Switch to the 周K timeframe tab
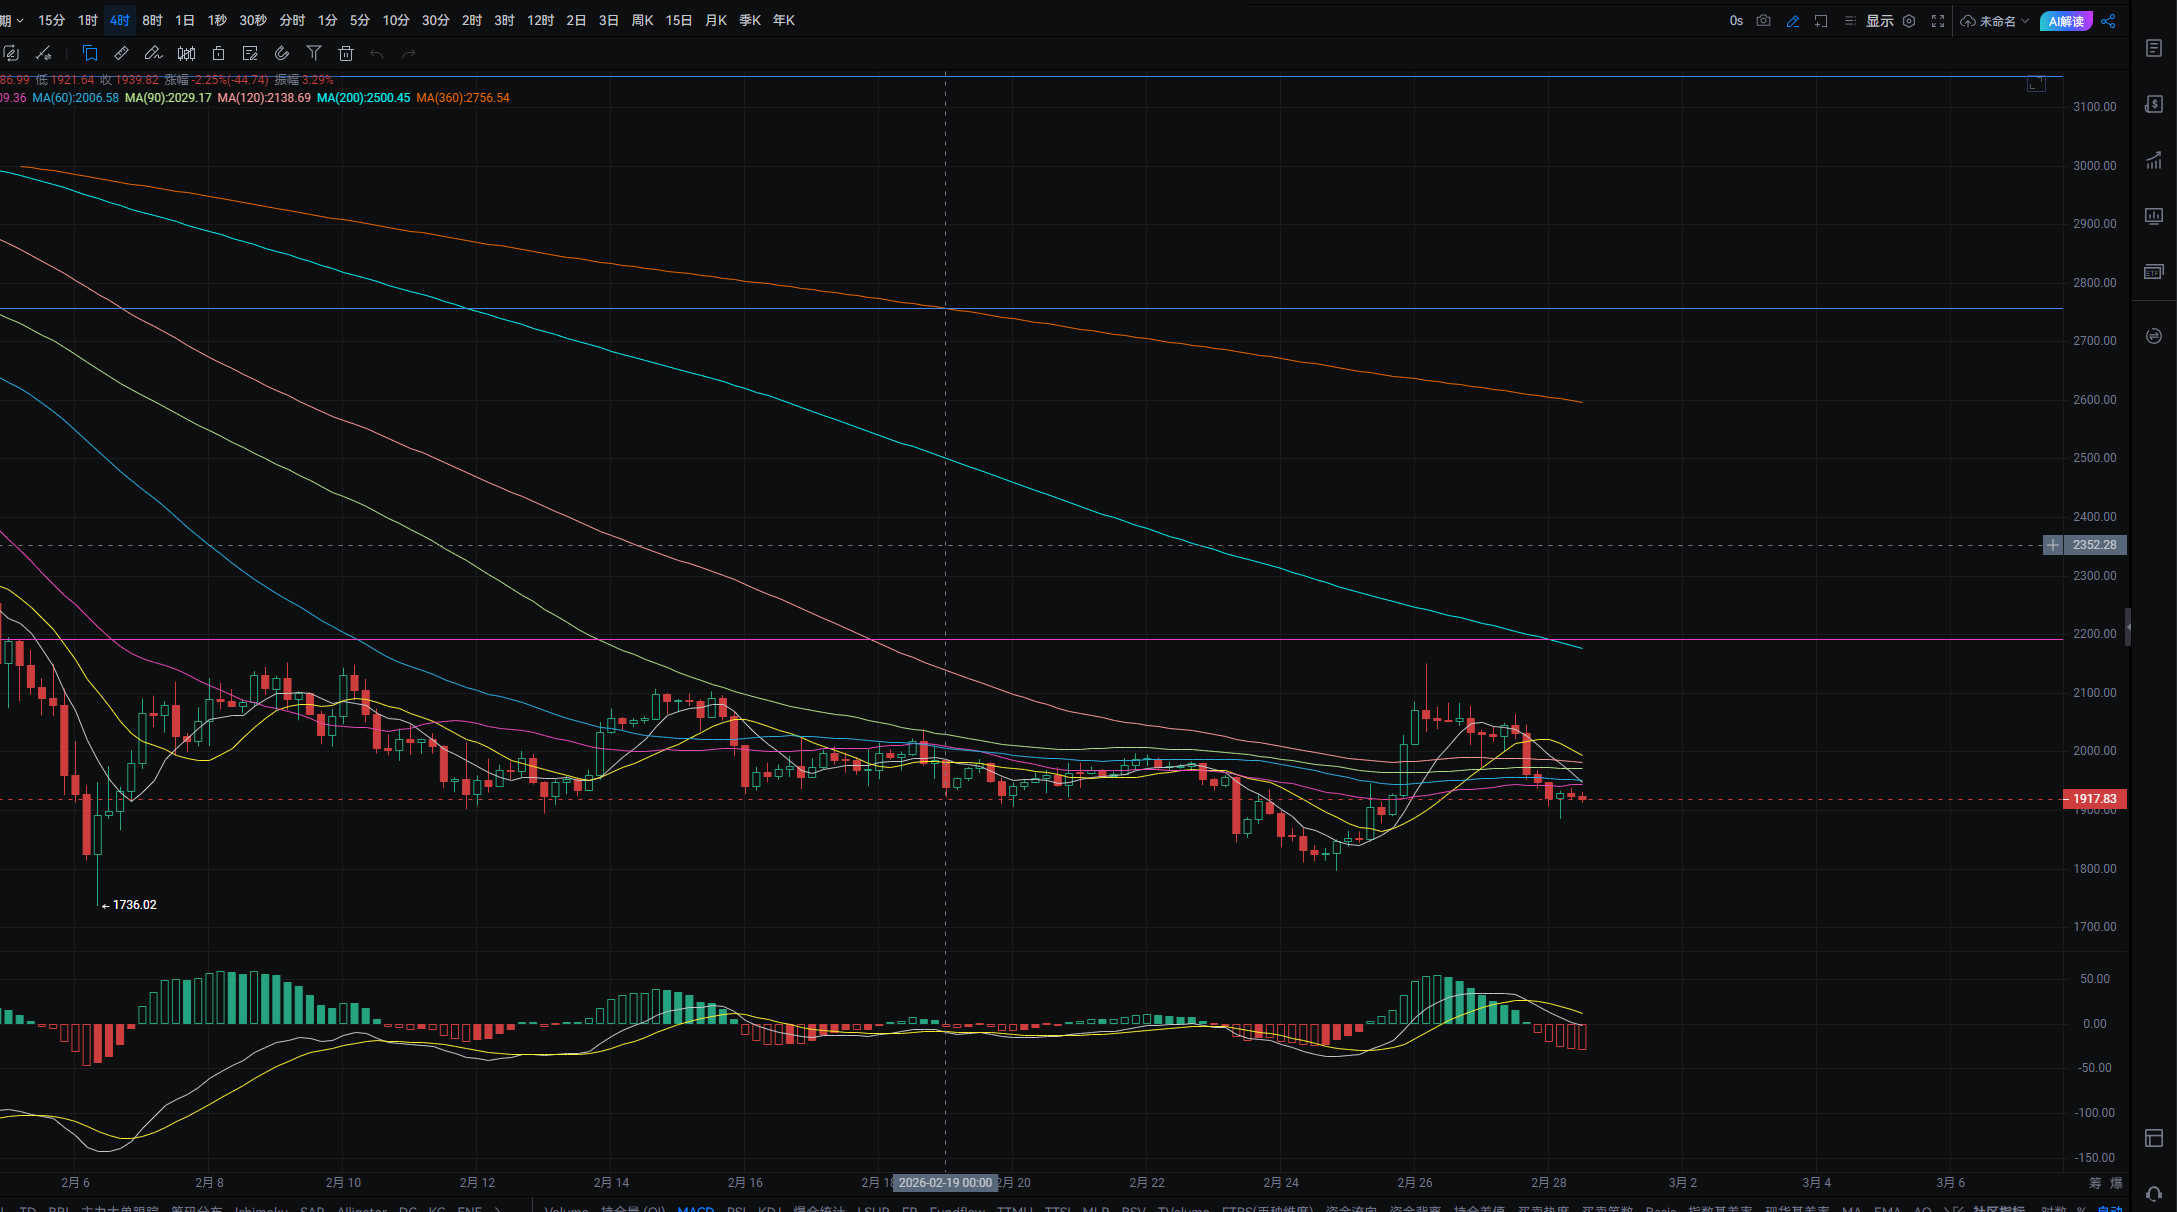2177x1212 pixels. coord(642,21)
